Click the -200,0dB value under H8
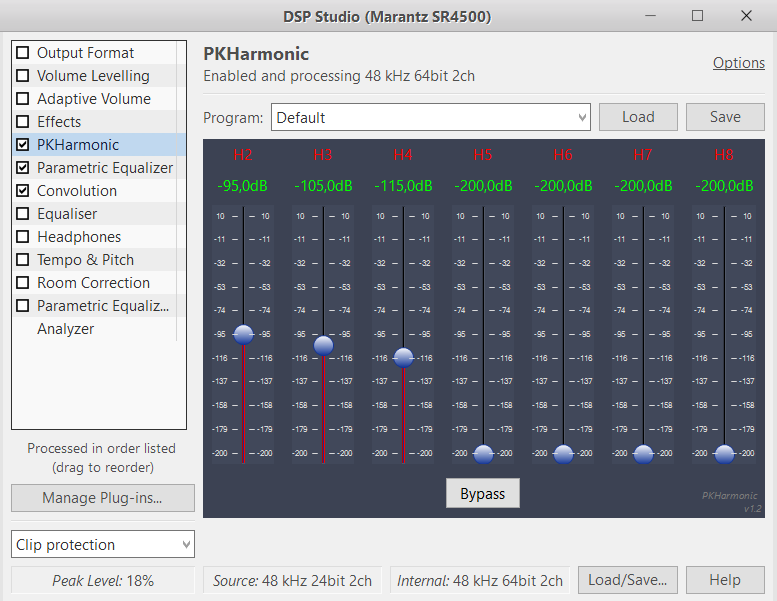This screenshot has width=777, height=601. (x=724, y=186)
